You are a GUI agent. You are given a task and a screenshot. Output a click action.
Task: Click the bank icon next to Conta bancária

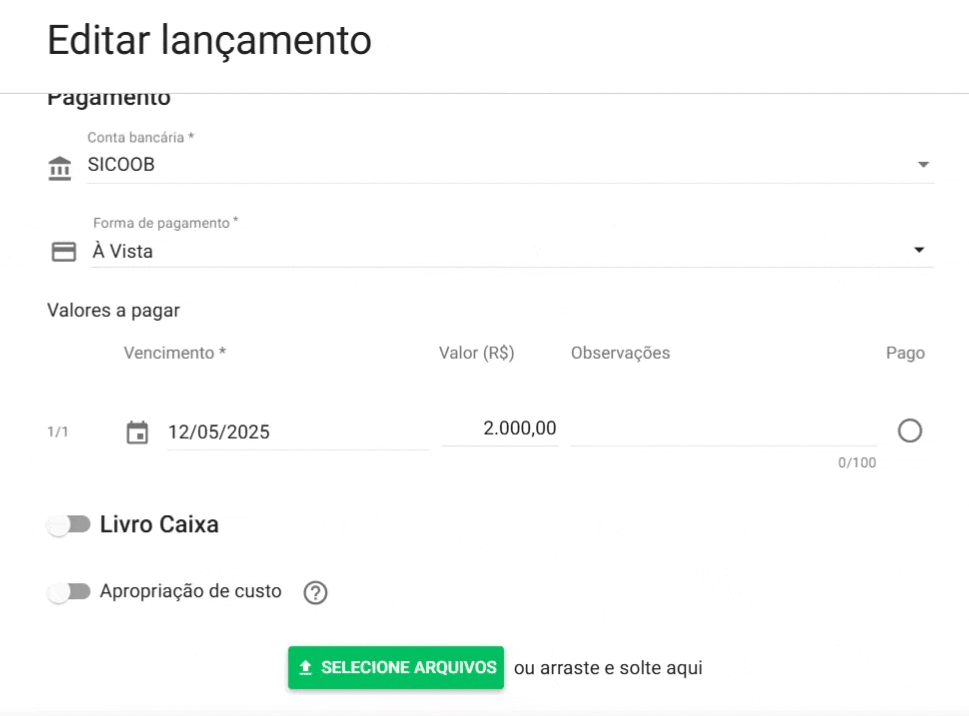click(x=60, y=167)
